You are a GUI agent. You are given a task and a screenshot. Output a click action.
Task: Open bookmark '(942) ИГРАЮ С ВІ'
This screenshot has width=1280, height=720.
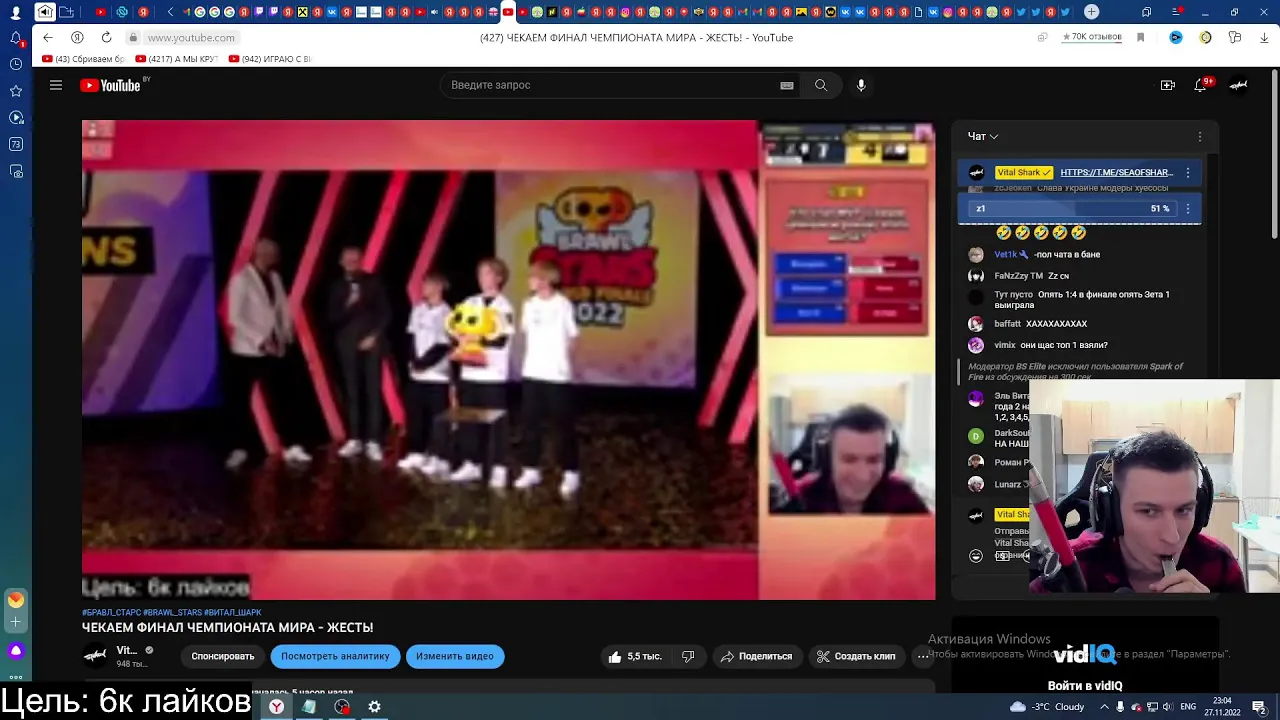point(270,59)
